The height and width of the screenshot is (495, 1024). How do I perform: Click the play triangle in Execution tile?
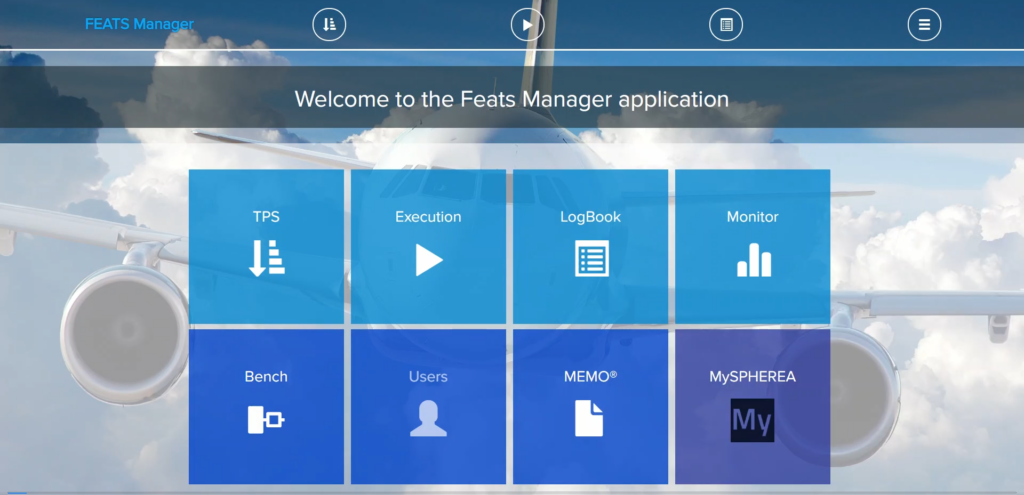pyautogui.click(x=429, y=259)
